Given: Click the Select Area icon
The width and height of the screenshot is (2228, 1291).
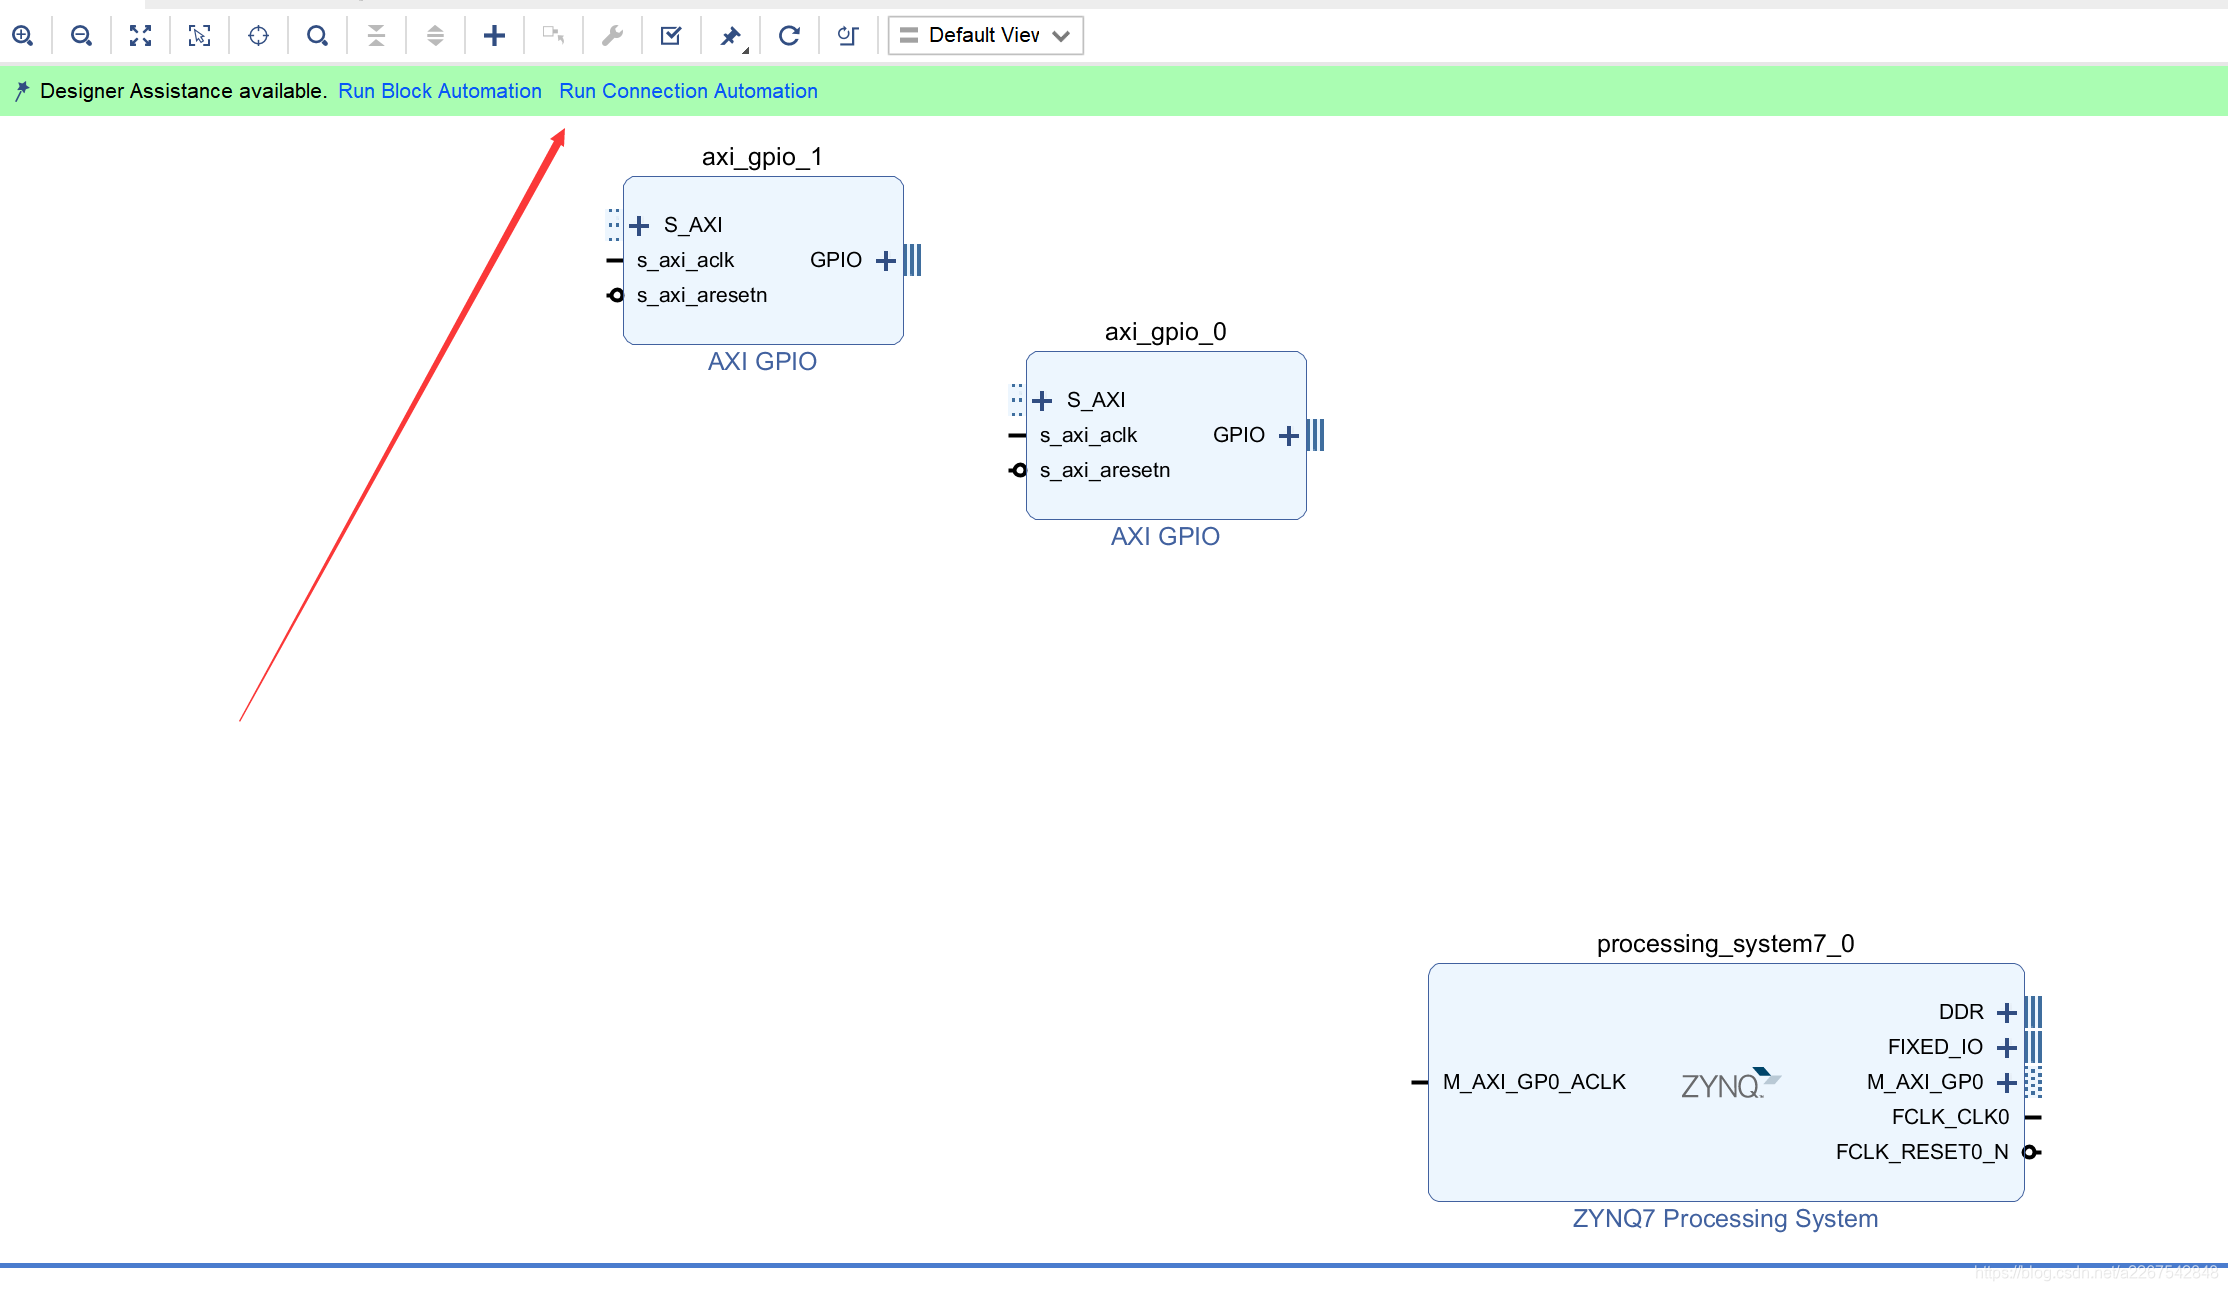Looking at the screenshot, I should (199, 36).
